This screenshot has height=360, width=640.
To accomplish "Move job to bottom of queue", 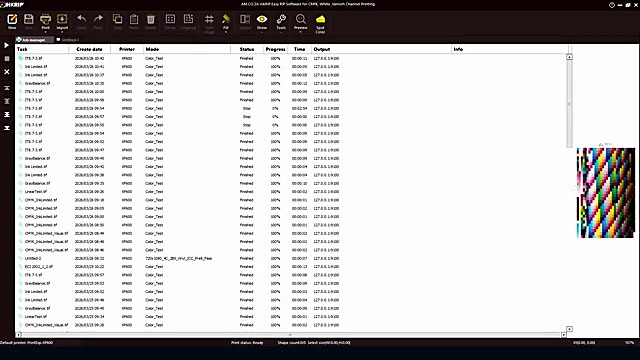I will click(x=7, y=128).
